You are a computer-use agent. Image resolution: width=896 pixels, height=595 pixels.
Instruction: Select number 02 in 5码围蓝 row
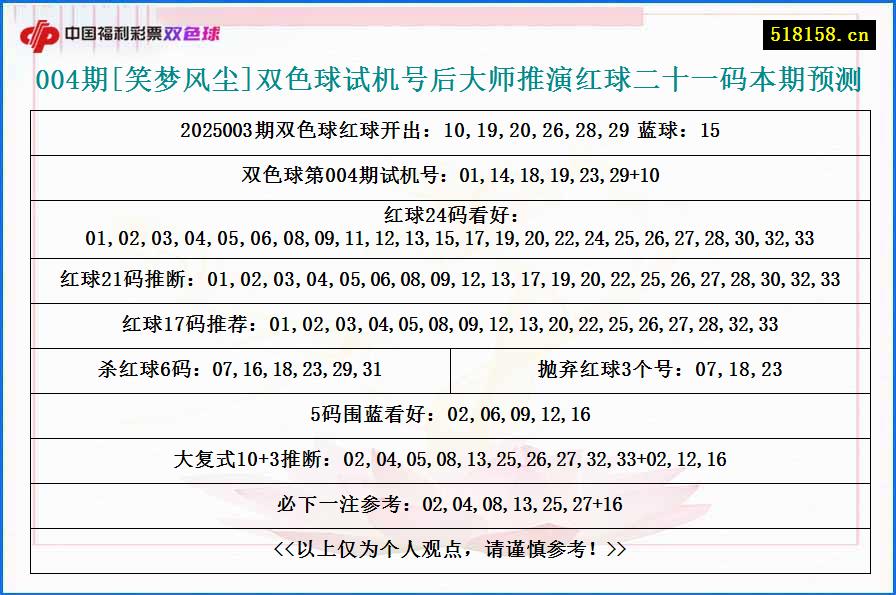click(x=460, y=413)
